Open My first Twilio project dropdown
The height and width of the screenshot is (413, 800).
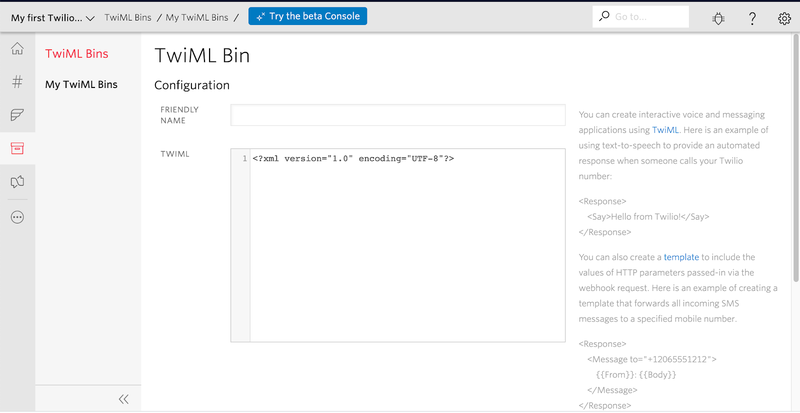pyautogui.click(x=53, y=18)
